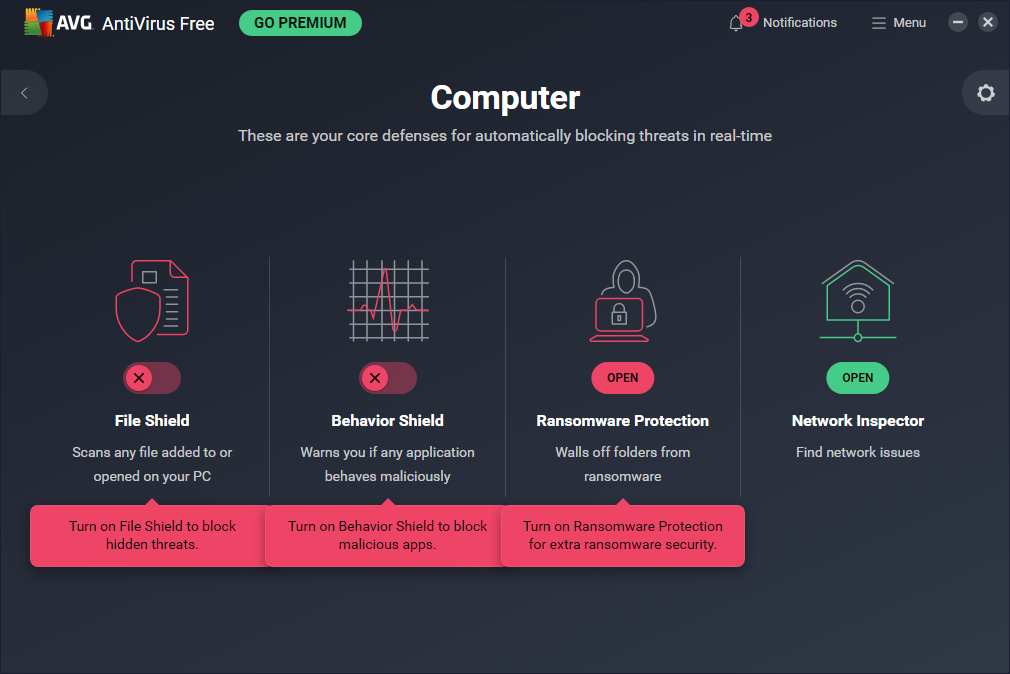Image resolution: width=1010 pixels, height=674 pixels.
Task: Click the Ransomware Protection hacker laptop icon
Action: (x=623, y=300)
